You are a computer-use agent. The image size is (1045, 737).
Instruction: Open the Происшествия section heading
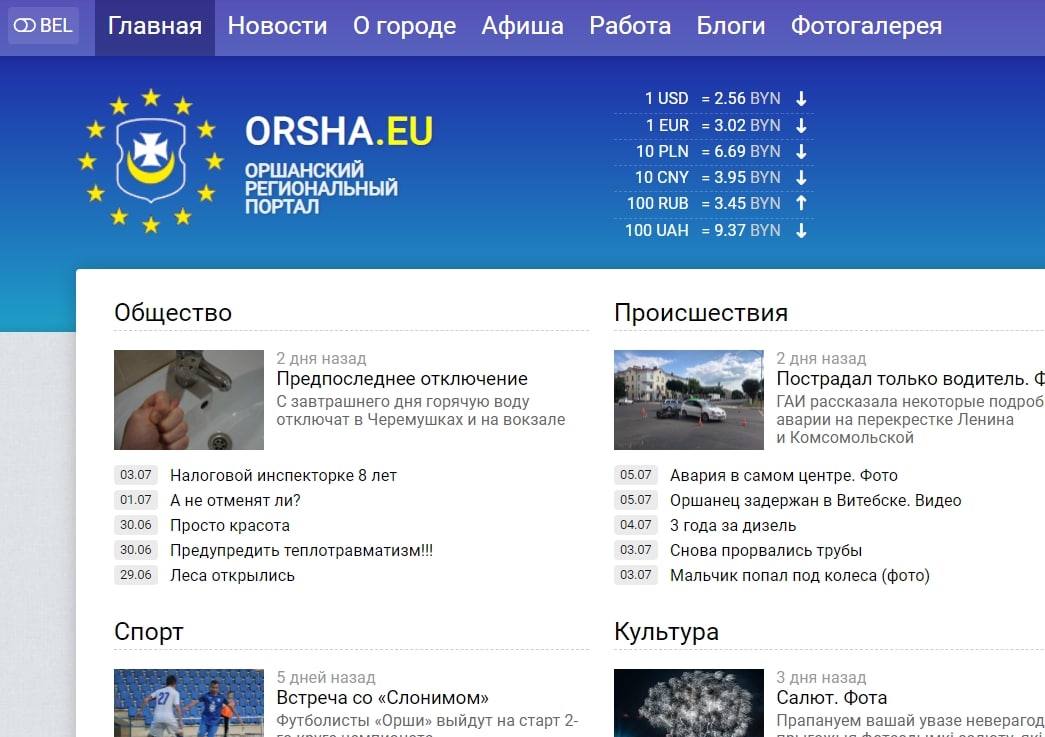(700, 313)
